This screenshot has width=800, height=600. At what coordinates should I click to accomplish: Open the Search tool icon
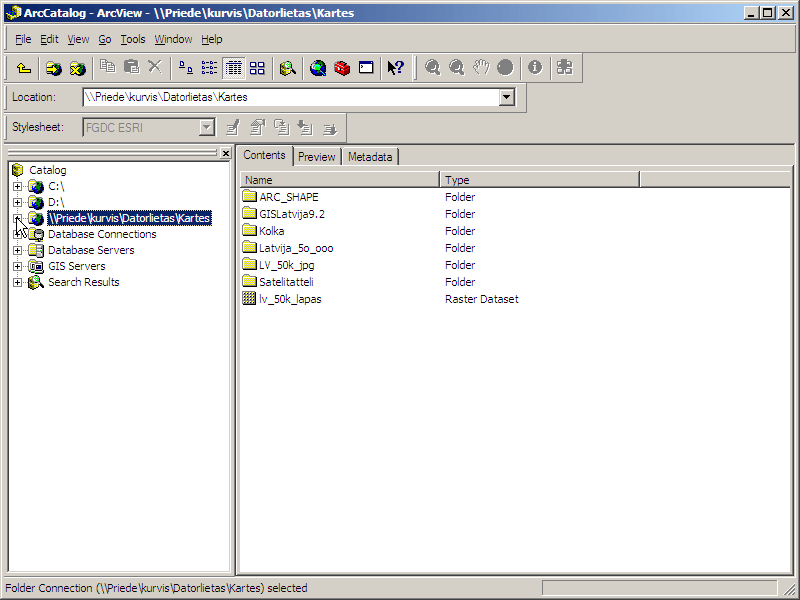tap(288, 67)
